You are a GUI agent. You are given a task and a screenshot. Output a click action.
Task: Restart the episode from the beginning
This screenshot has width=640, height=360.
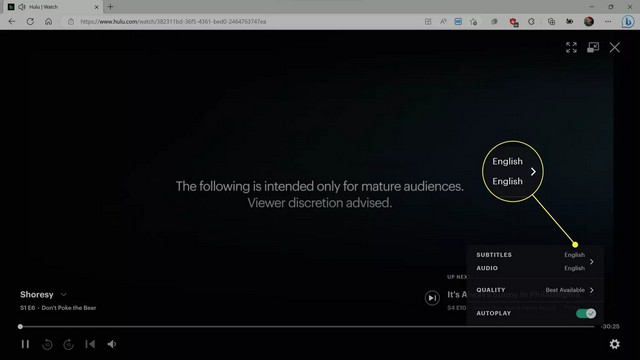click(x=90, y=344)
